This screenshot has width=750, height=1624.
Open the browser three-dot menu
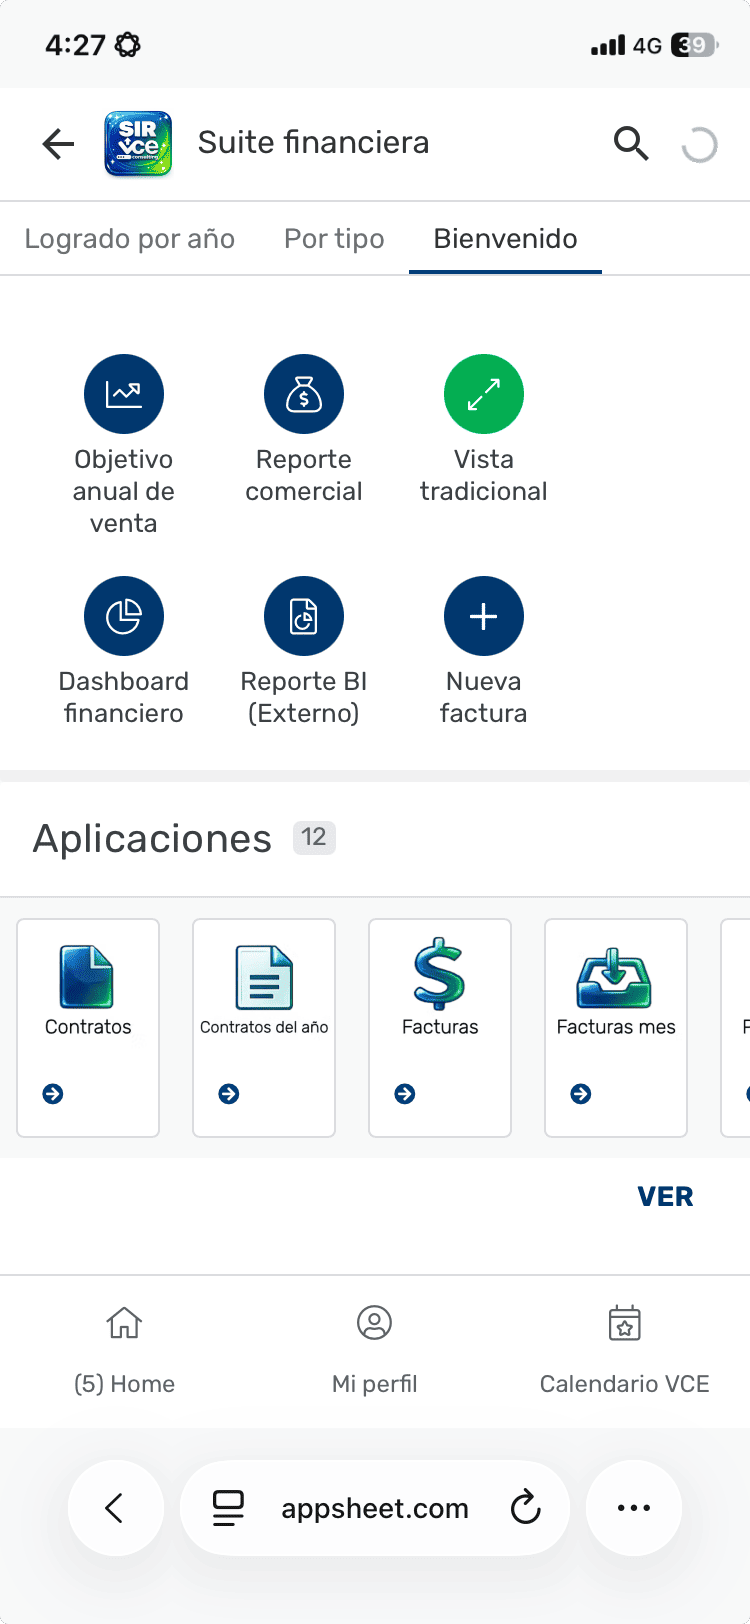(634, 1508)
